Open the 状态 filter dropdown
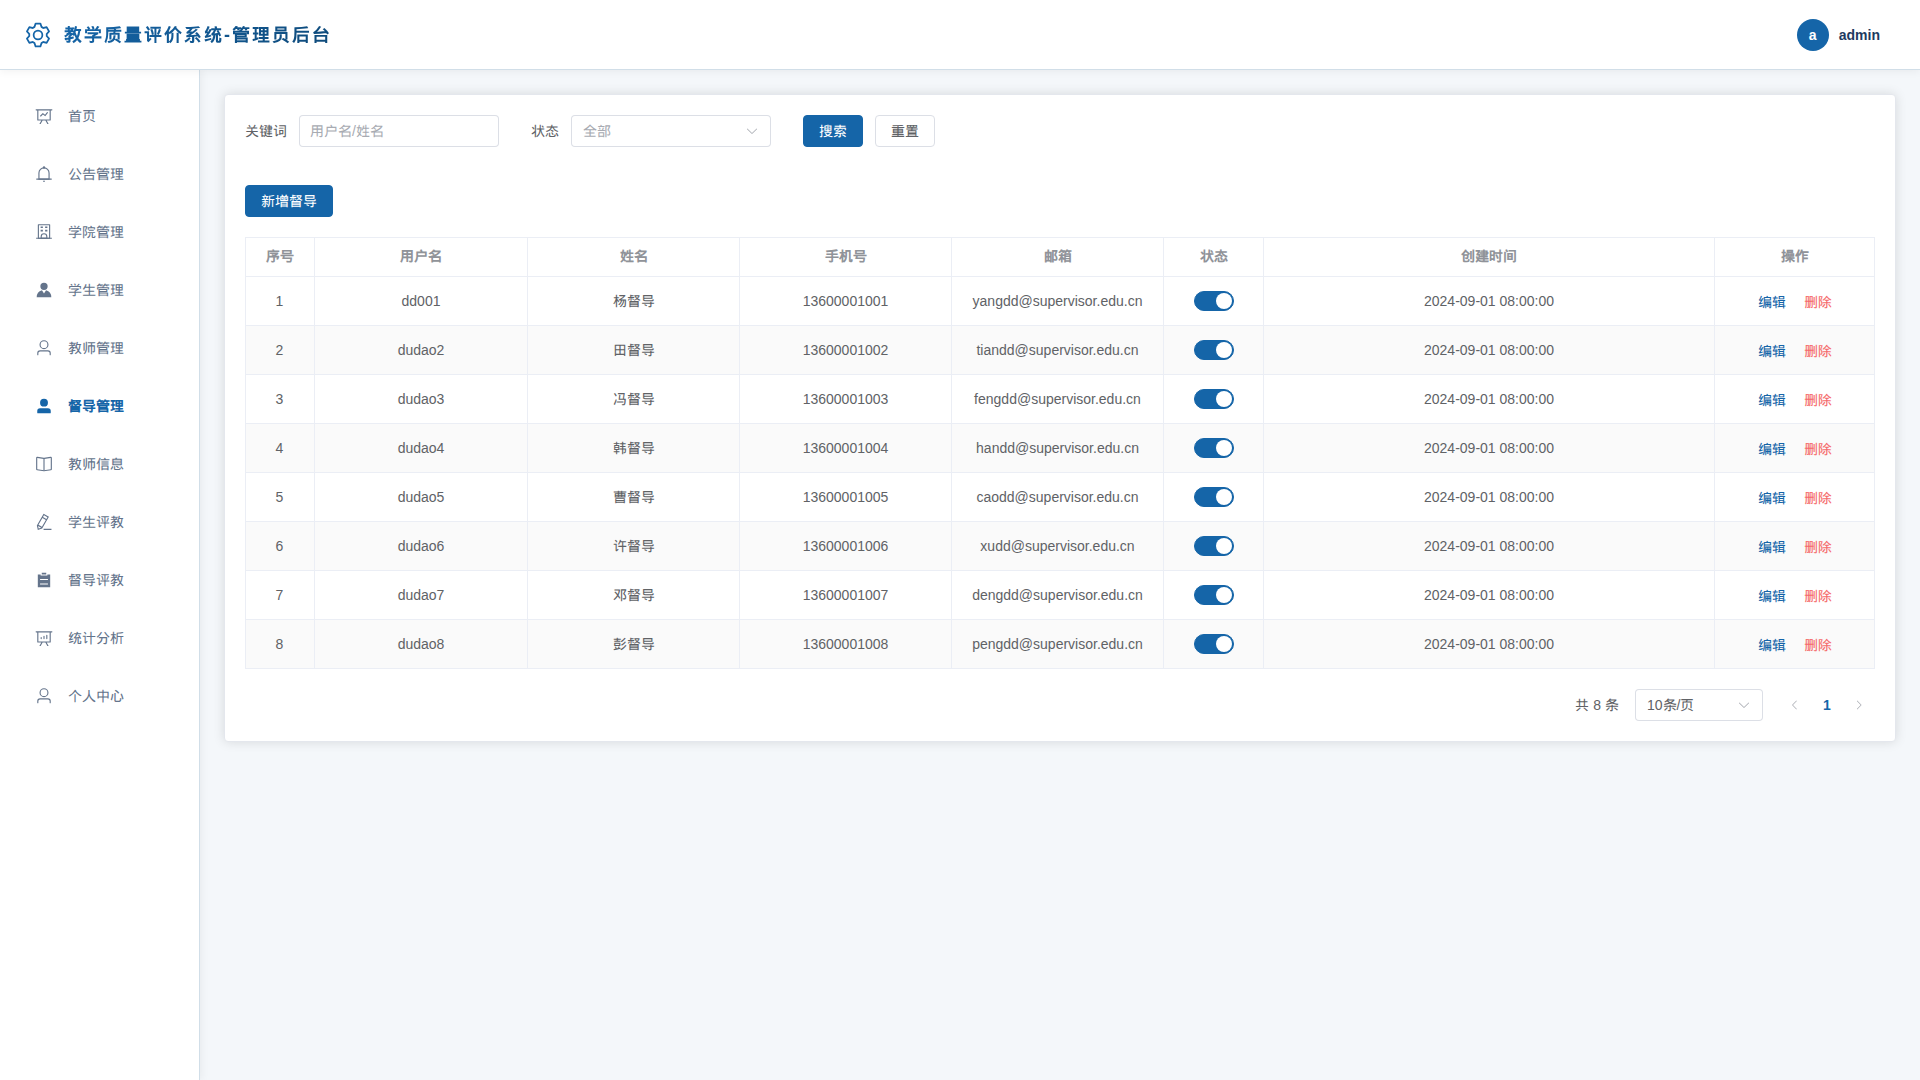 (x=670, y=131)
